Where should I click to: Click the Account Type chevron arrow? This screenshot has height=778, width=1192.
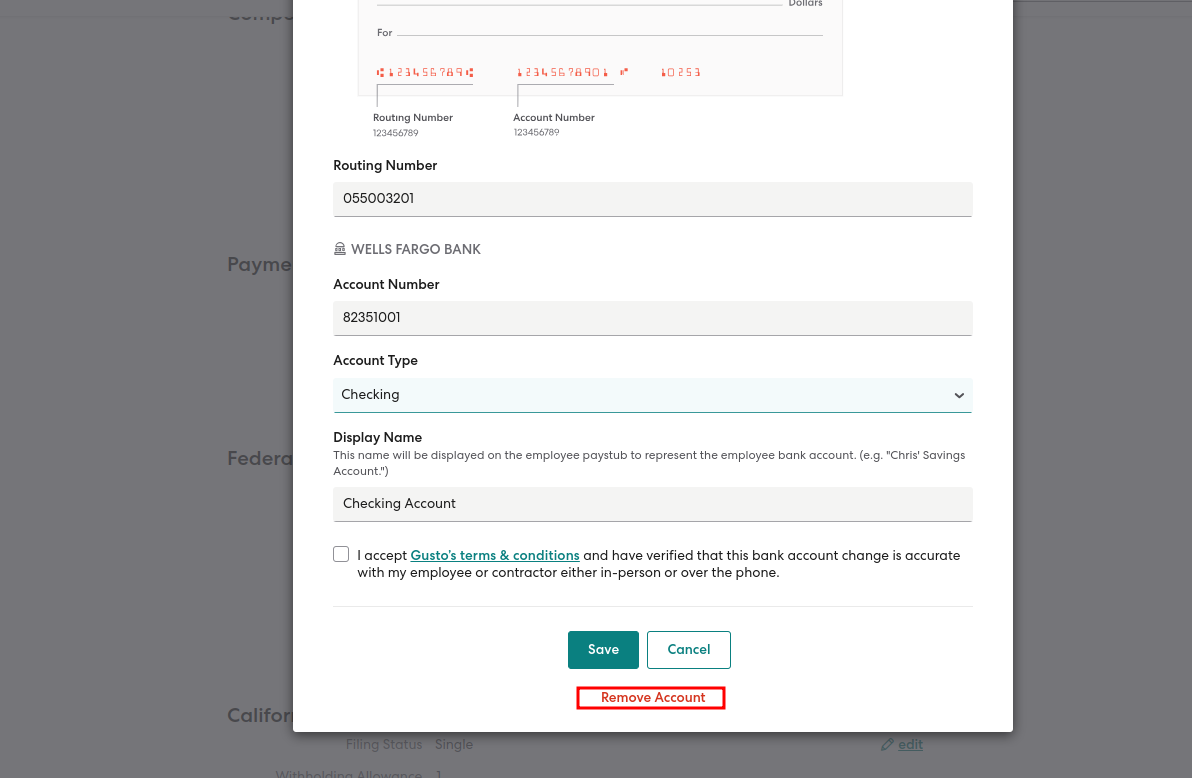click(959, 395)
